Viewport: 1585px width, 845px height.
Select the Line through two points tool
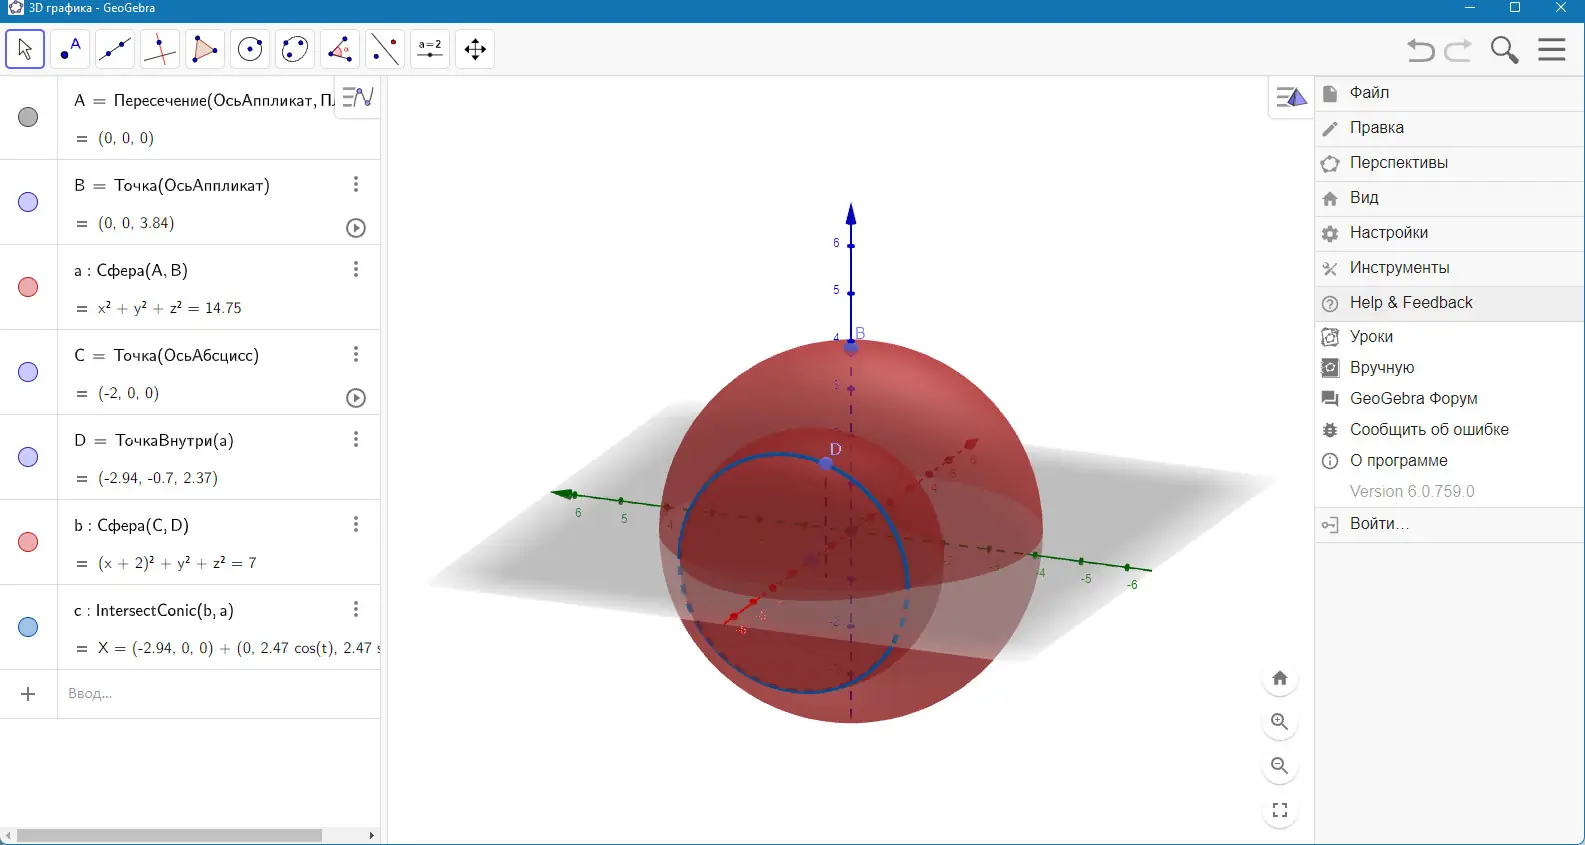tap(115, 49)
